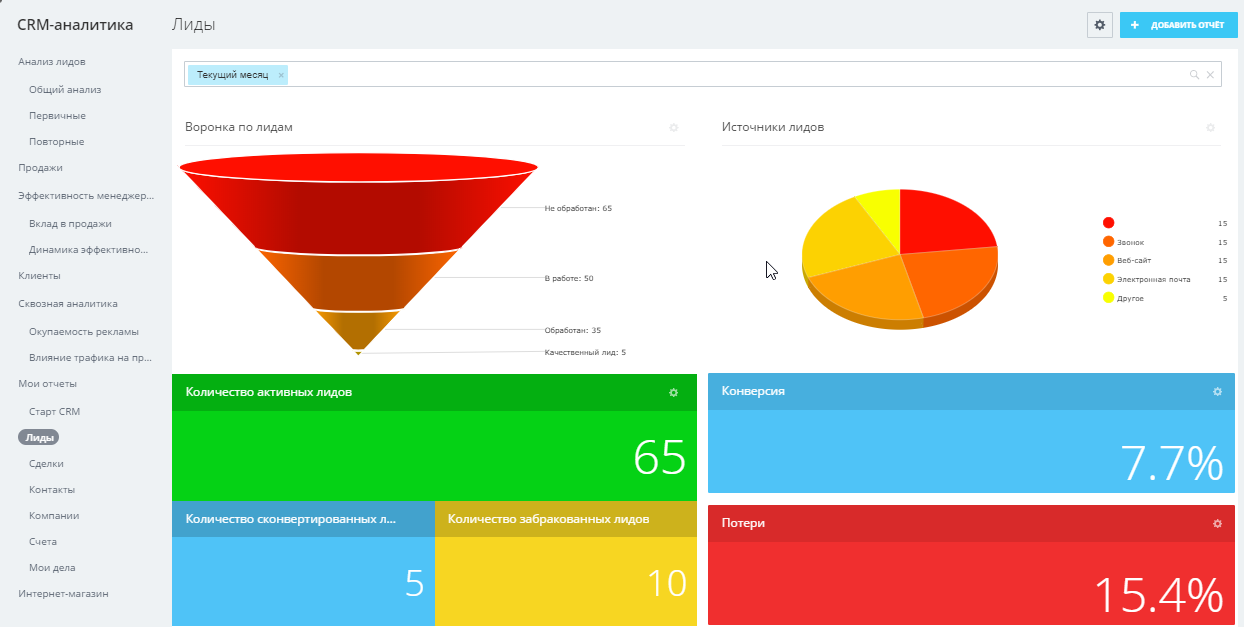The width and height of the screenshot is (1244, 627).
Task: Open gear for Потери widget
Action: tap(1217, 523)
